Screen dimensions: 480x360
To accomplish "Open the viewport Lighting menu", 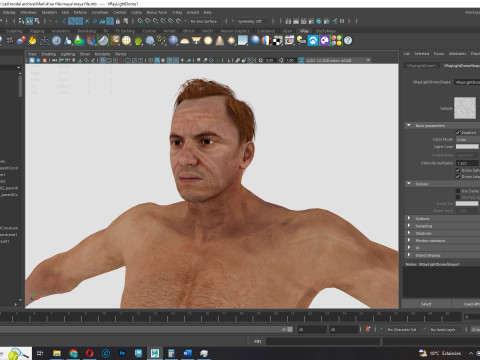I will 68,54.
